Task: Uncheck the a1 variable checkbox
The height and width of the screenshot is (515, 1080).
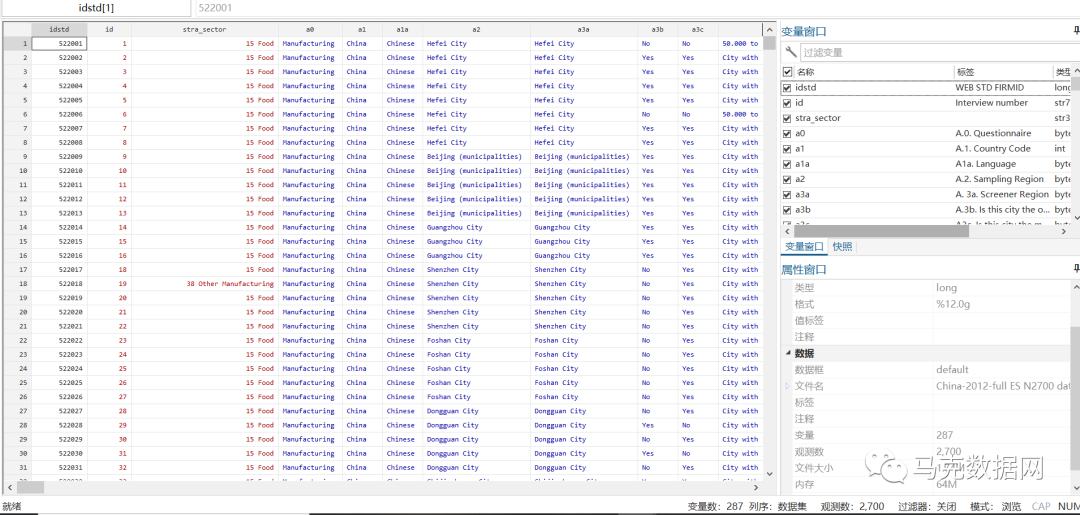Action: [787, 149]
